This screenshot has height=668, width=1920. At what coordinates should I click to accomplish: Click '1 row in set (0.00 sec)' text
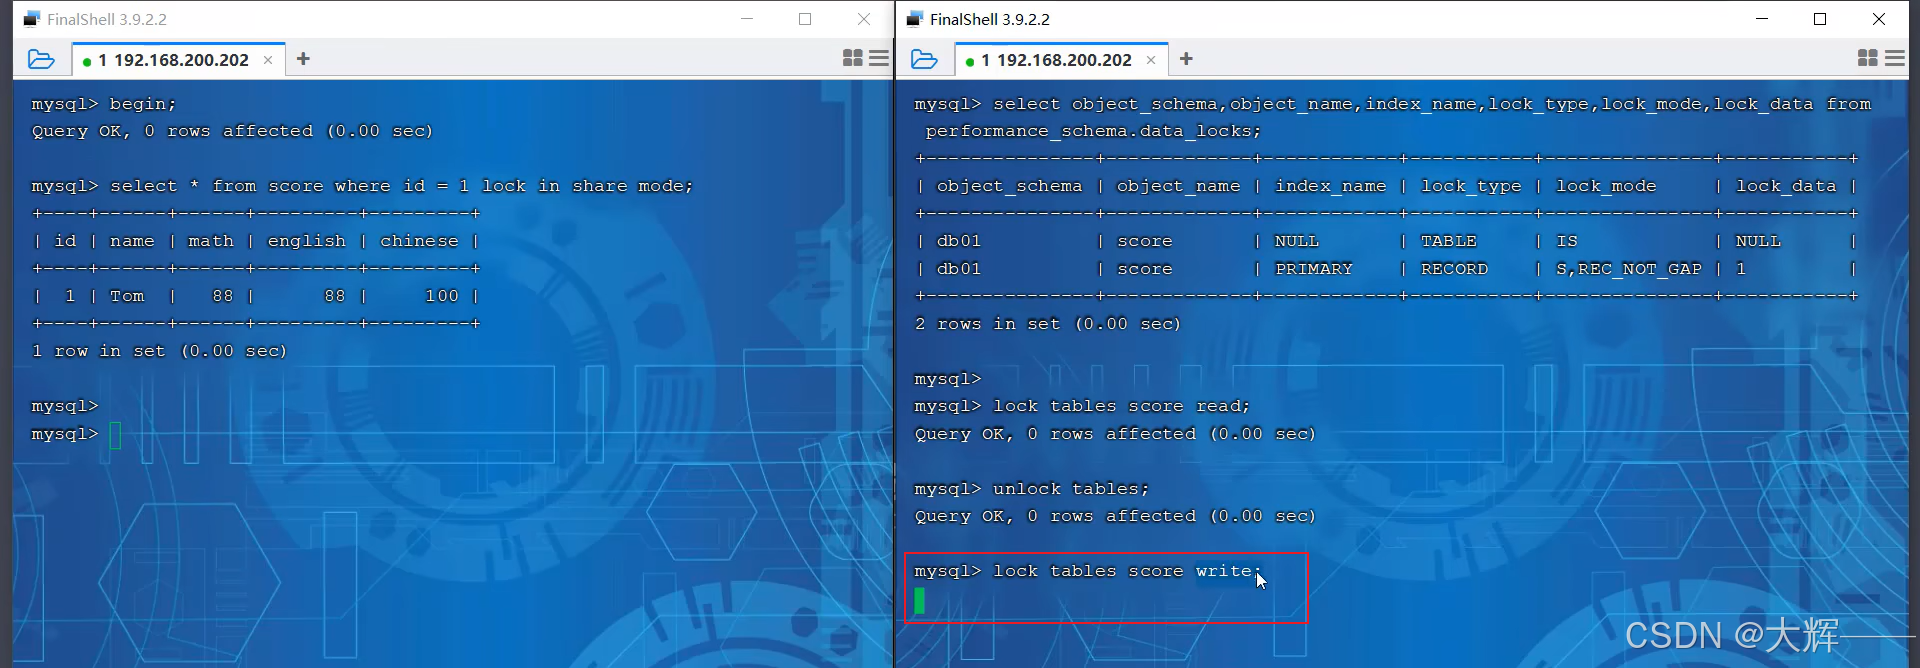pos(159,351)
